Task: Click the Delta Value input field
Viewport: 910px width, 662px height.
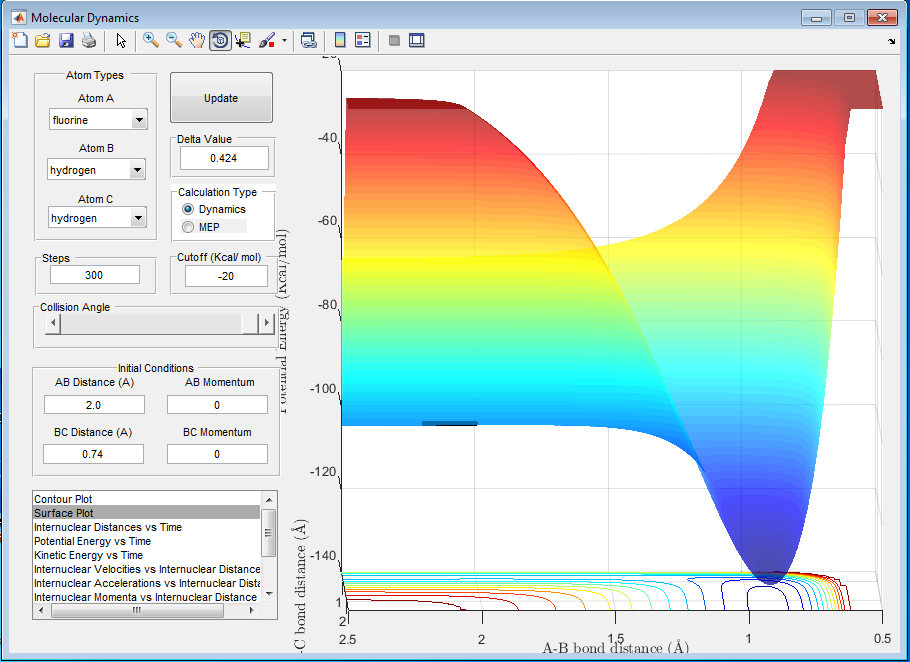Action: tap(224, 158)
